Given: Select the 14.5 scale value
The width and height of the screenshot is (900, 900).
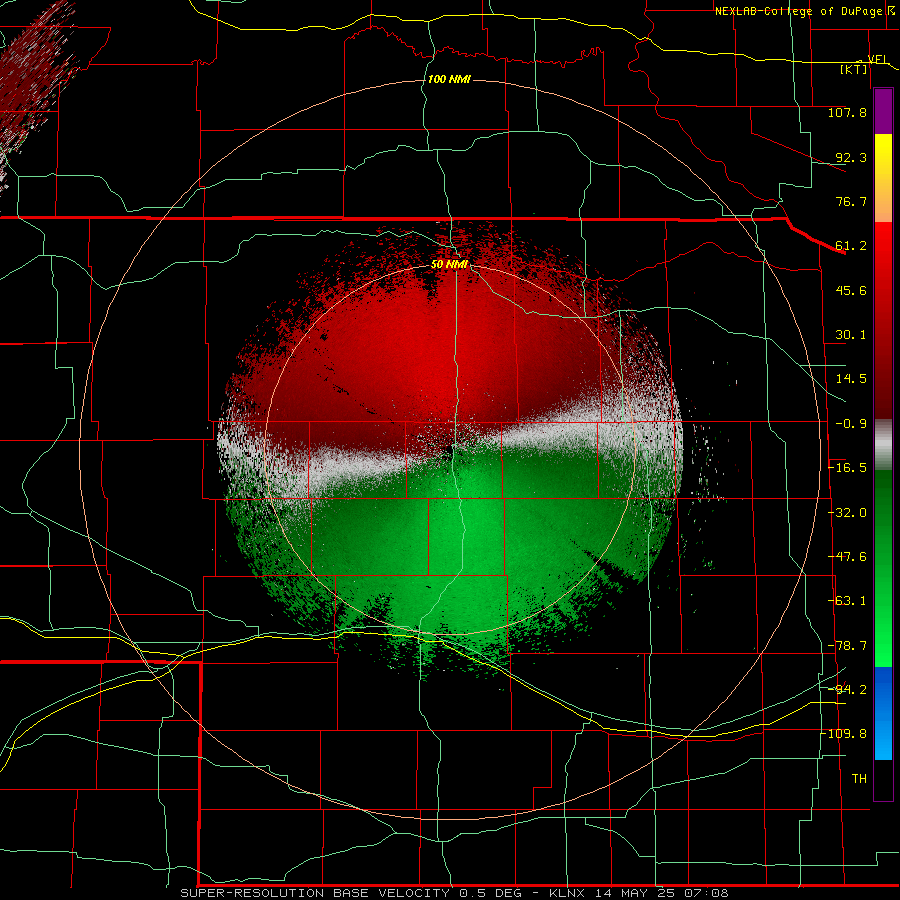Looking at the screenshot, I should pos(851,379).
